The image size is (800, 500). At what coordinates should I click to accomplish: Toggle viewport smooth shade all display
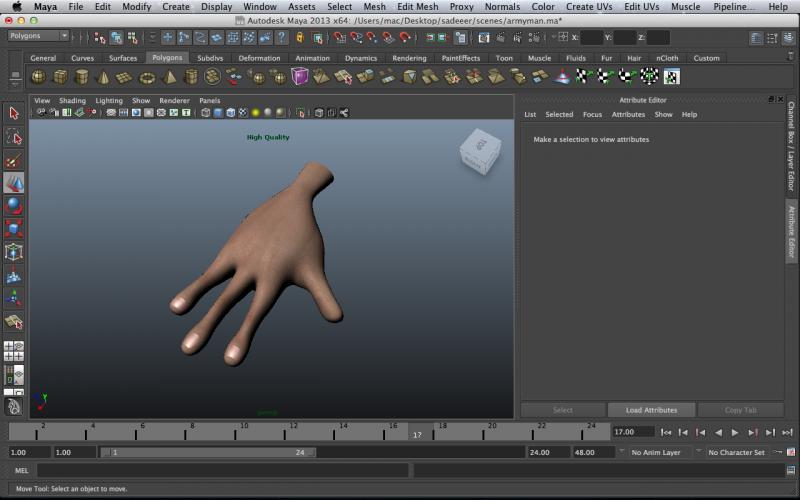click(x=218, y=113)
